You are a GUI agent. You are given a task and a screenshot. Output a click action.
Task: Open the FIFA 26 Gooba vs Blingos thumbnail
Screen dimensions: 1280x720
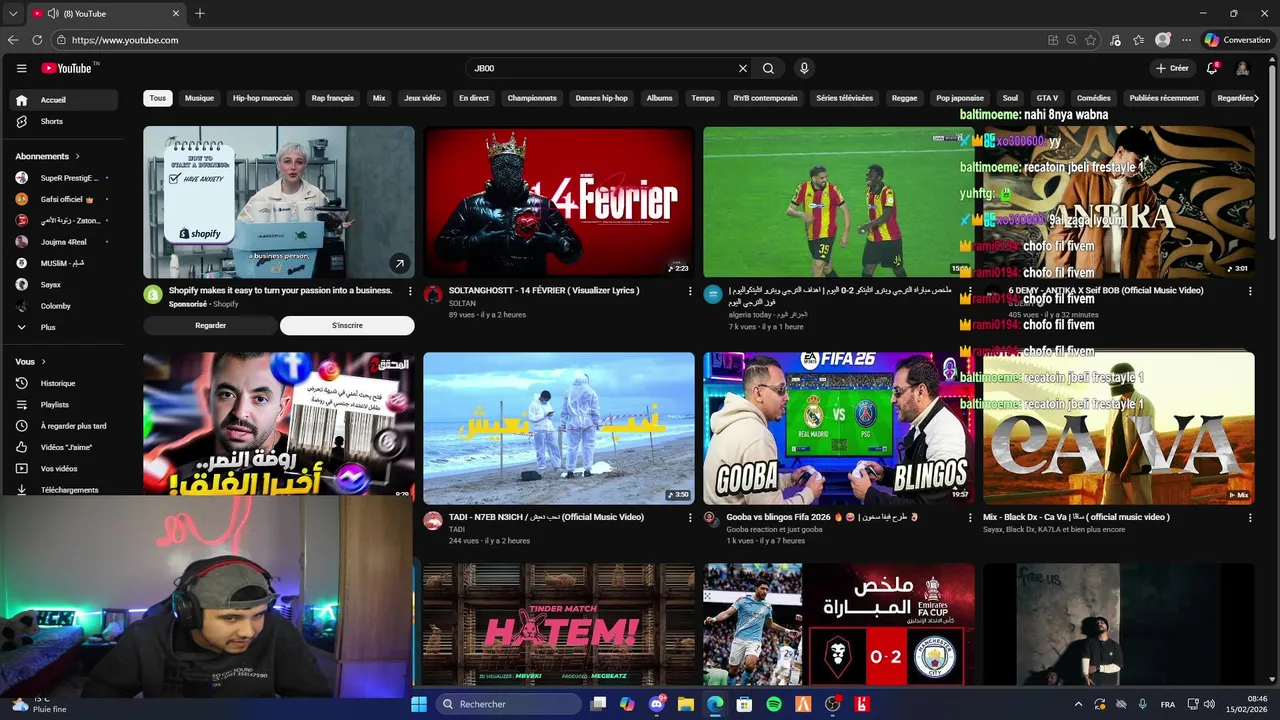tap(838, 428)
